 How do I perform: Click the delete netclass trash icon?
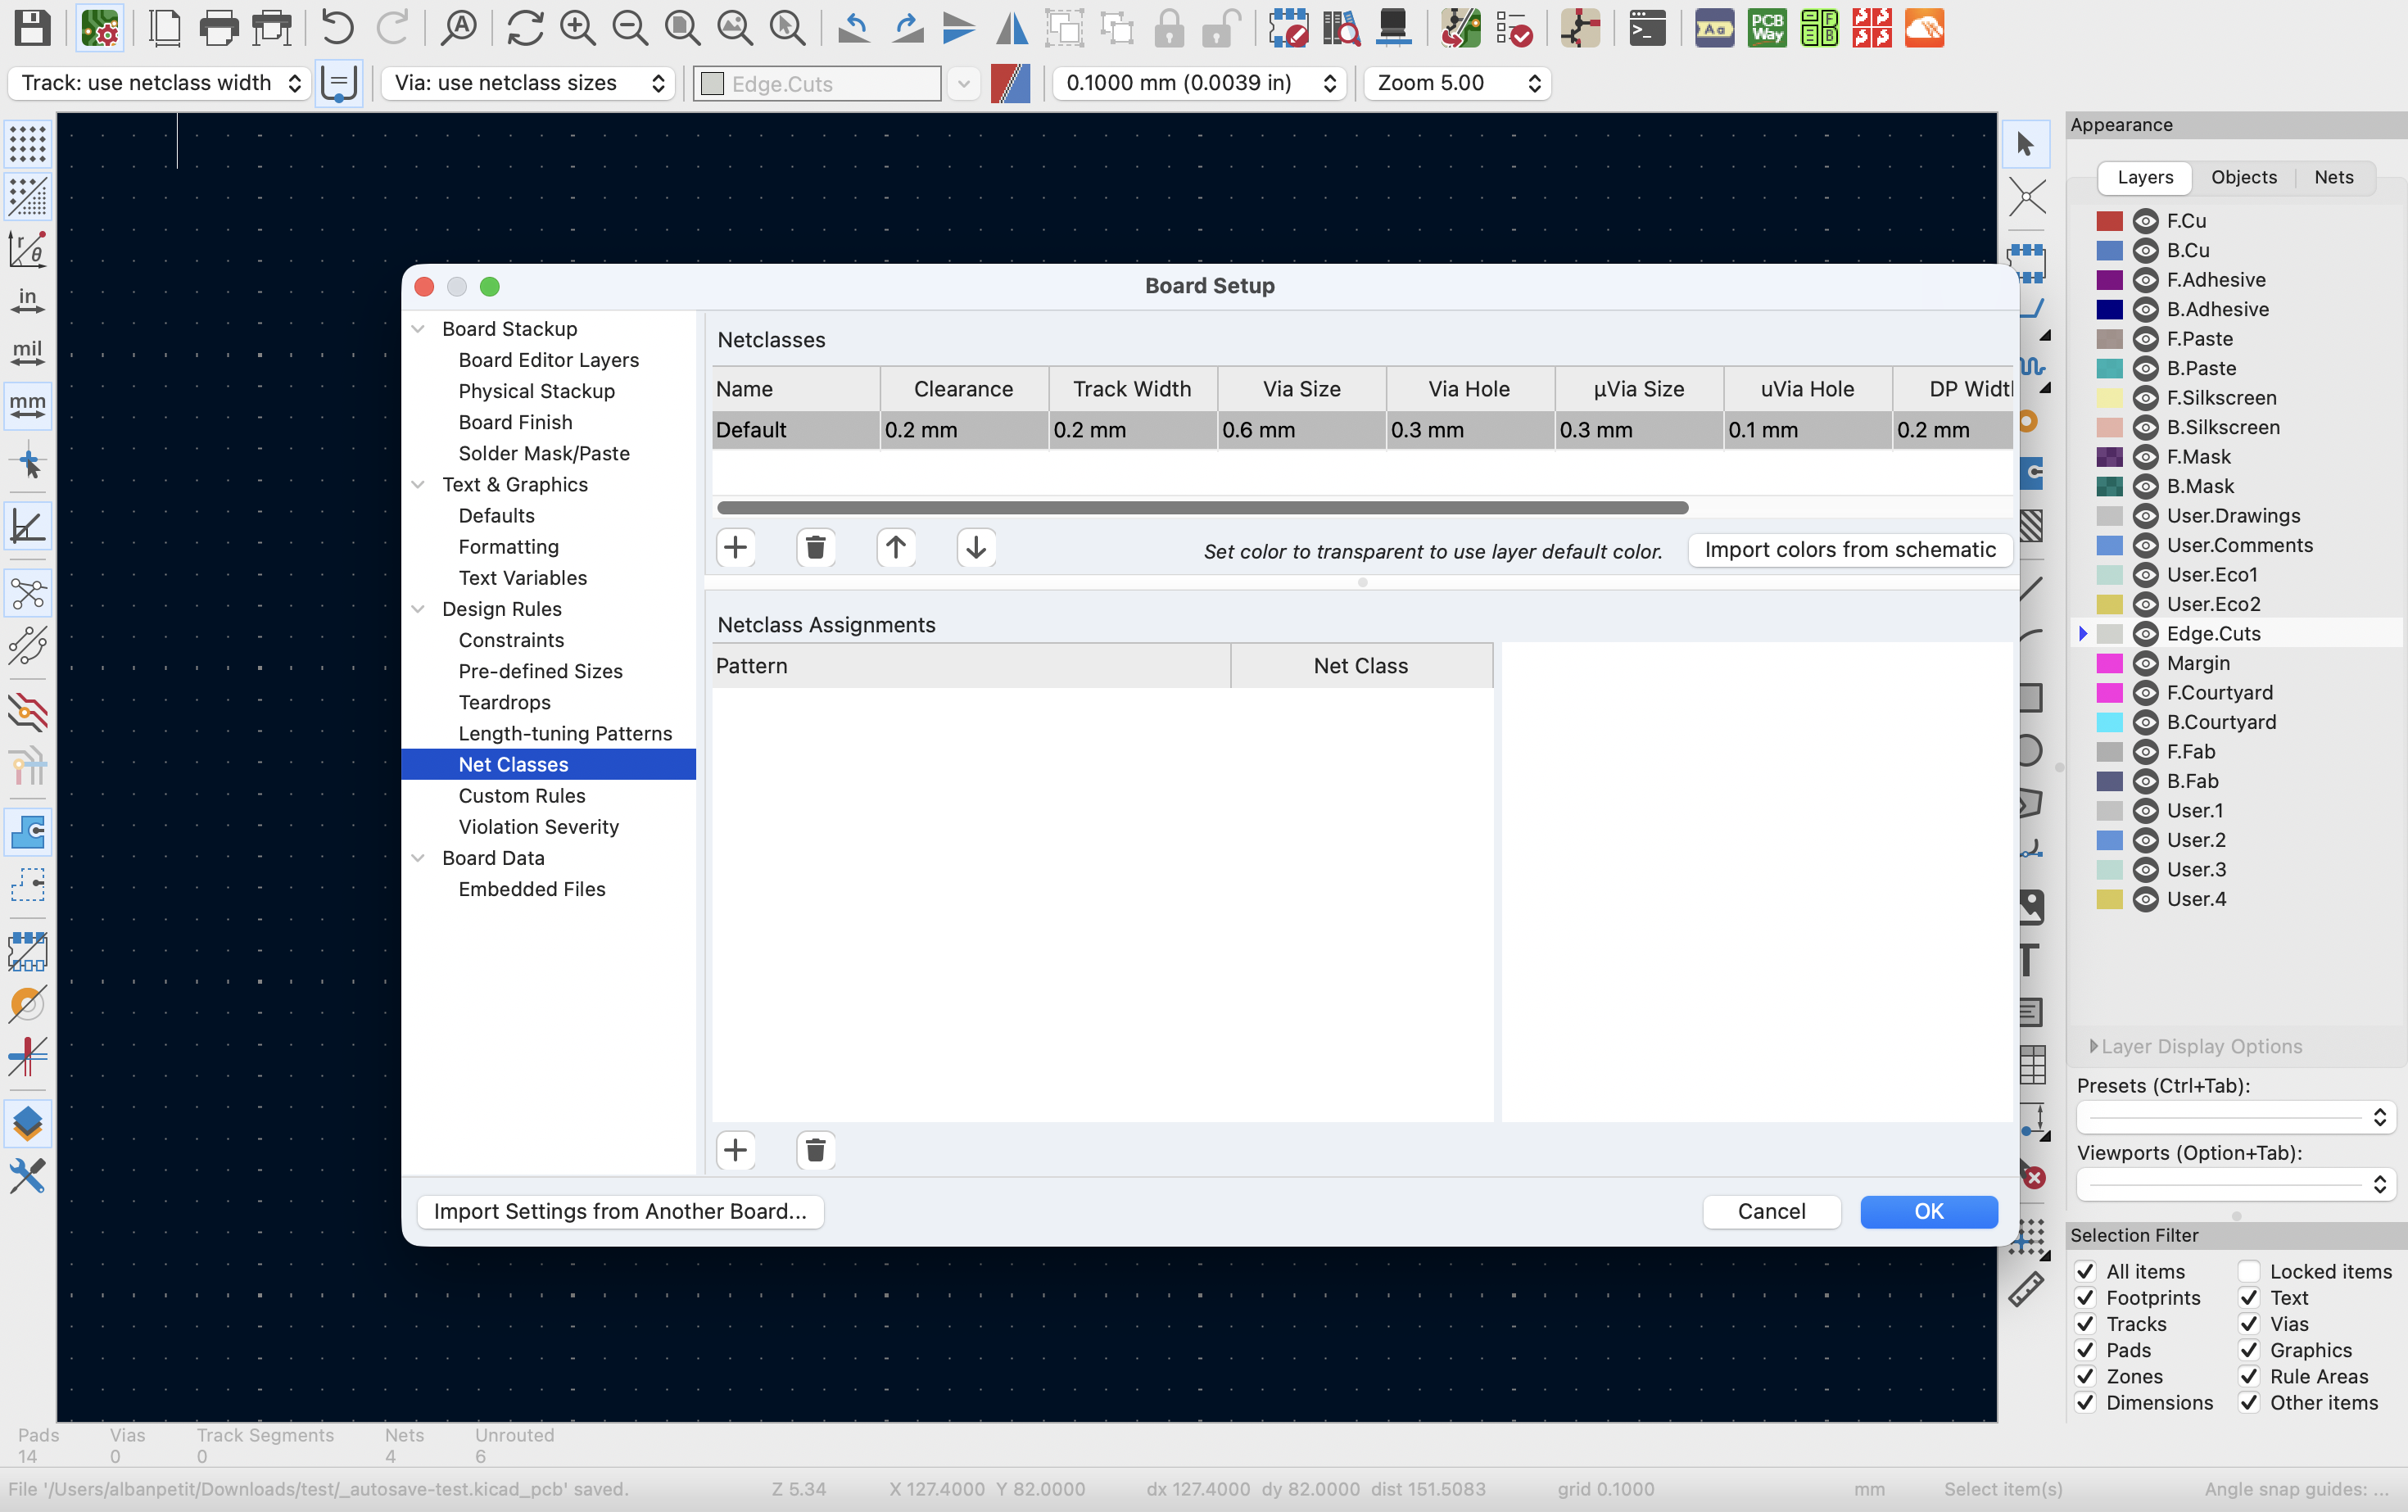point(815,548)
